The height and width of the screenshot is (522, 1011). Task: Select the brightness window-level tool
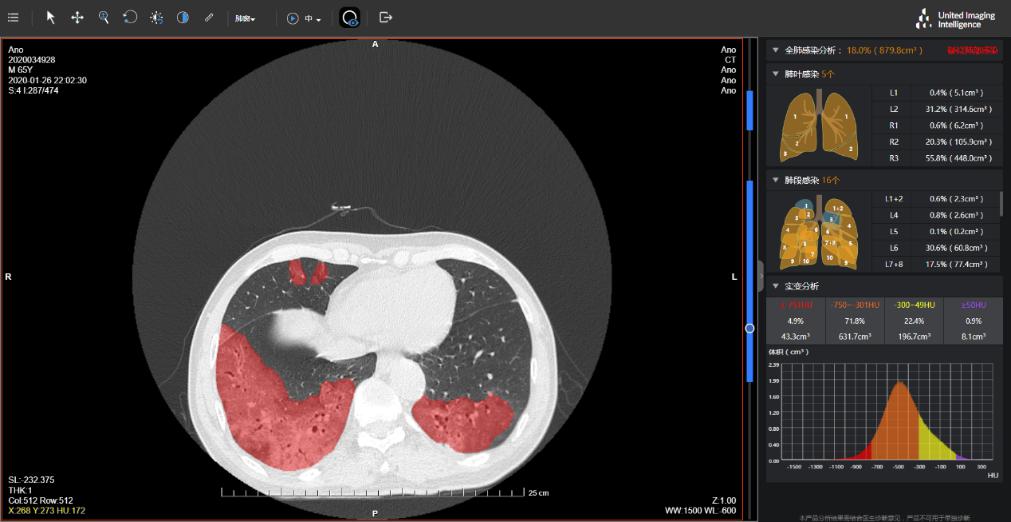click(157, 17)
